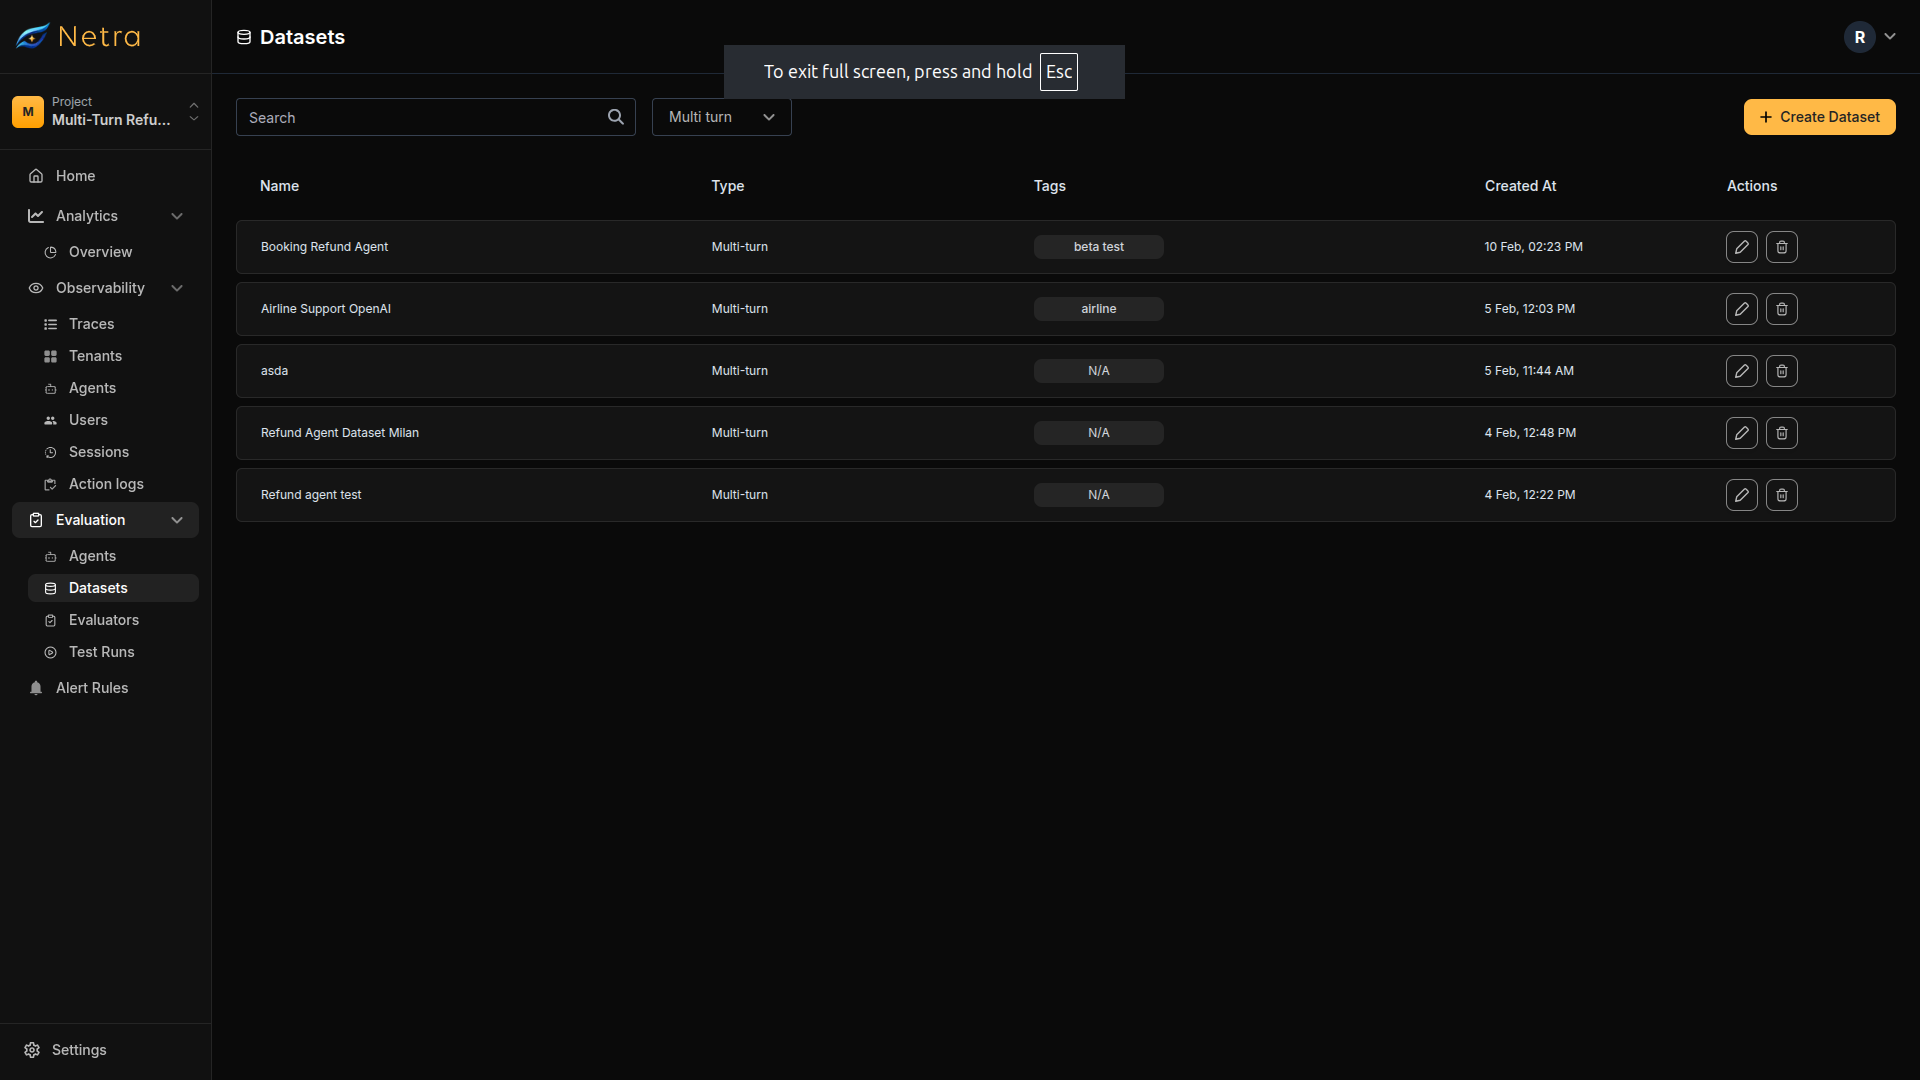Open the Multi turn type filter dropdown

(x=720, y=117)
